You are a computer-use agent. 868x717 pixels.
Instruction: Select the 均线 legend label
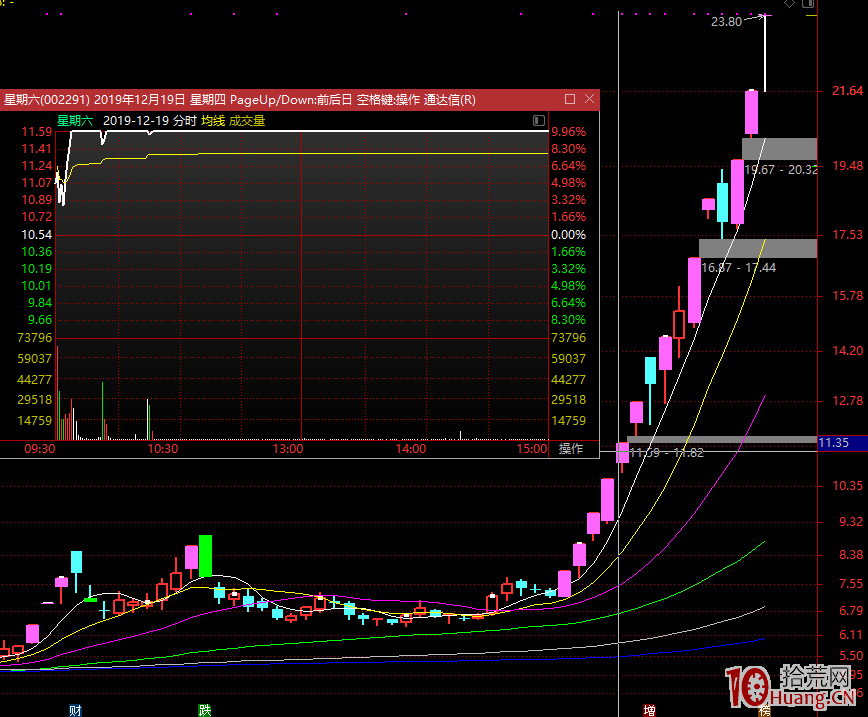pos(213,121)
